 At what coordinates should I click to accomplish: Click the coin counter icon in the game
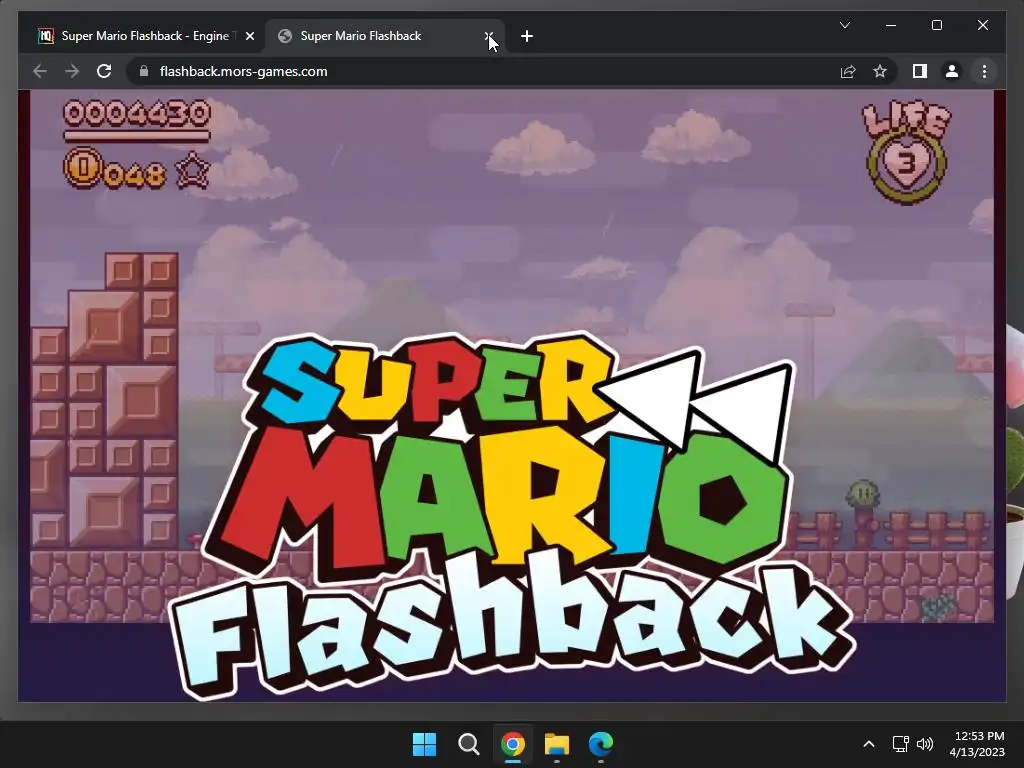(x=83, y=168)
